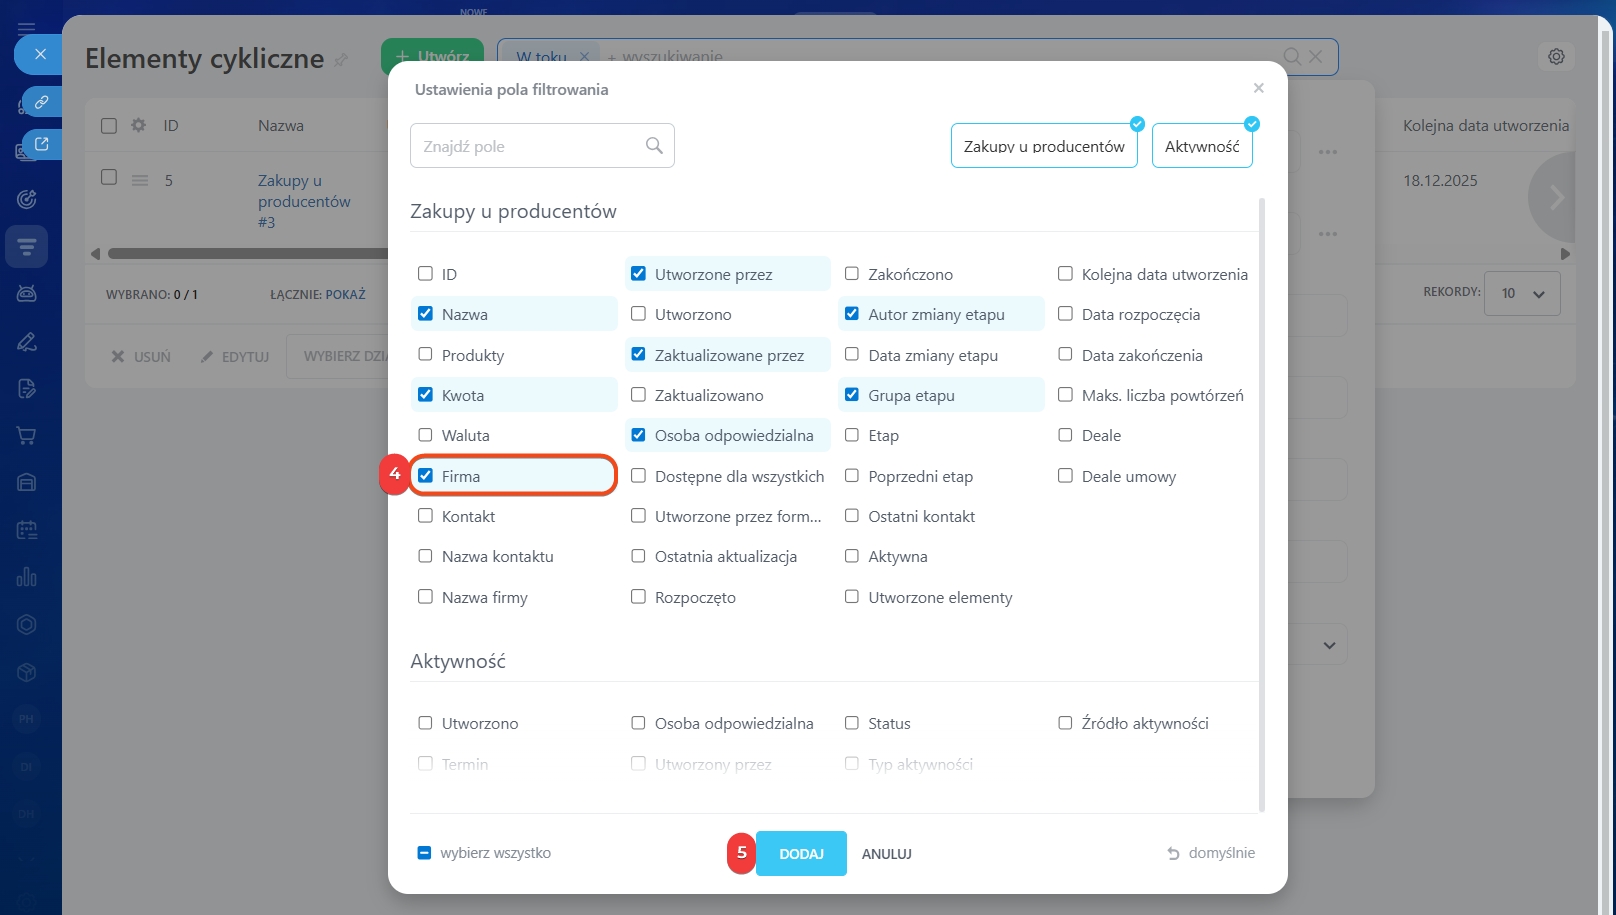The width and height of the screenshot is (1616, 915).
Task: Close the side panel with the X tab
Action: pyautogui.click(x=39, y=54)
